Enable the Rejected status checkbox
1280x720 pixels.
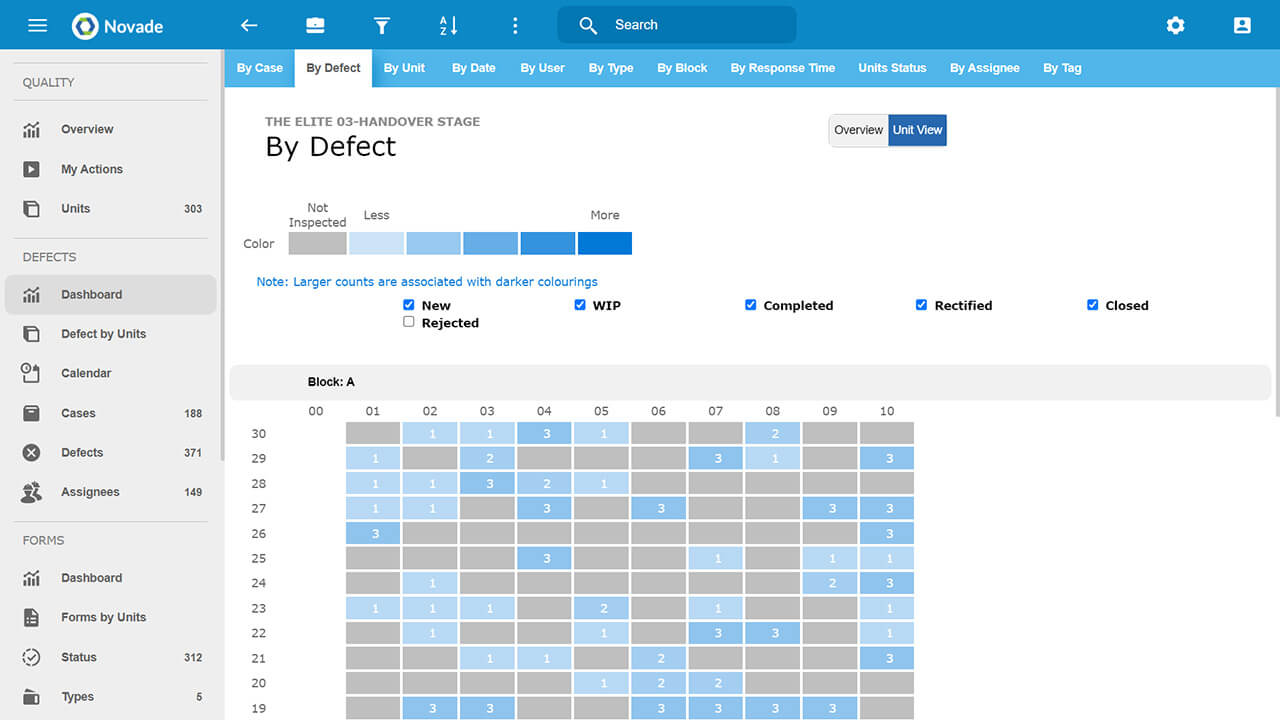[x=409, y=322]
